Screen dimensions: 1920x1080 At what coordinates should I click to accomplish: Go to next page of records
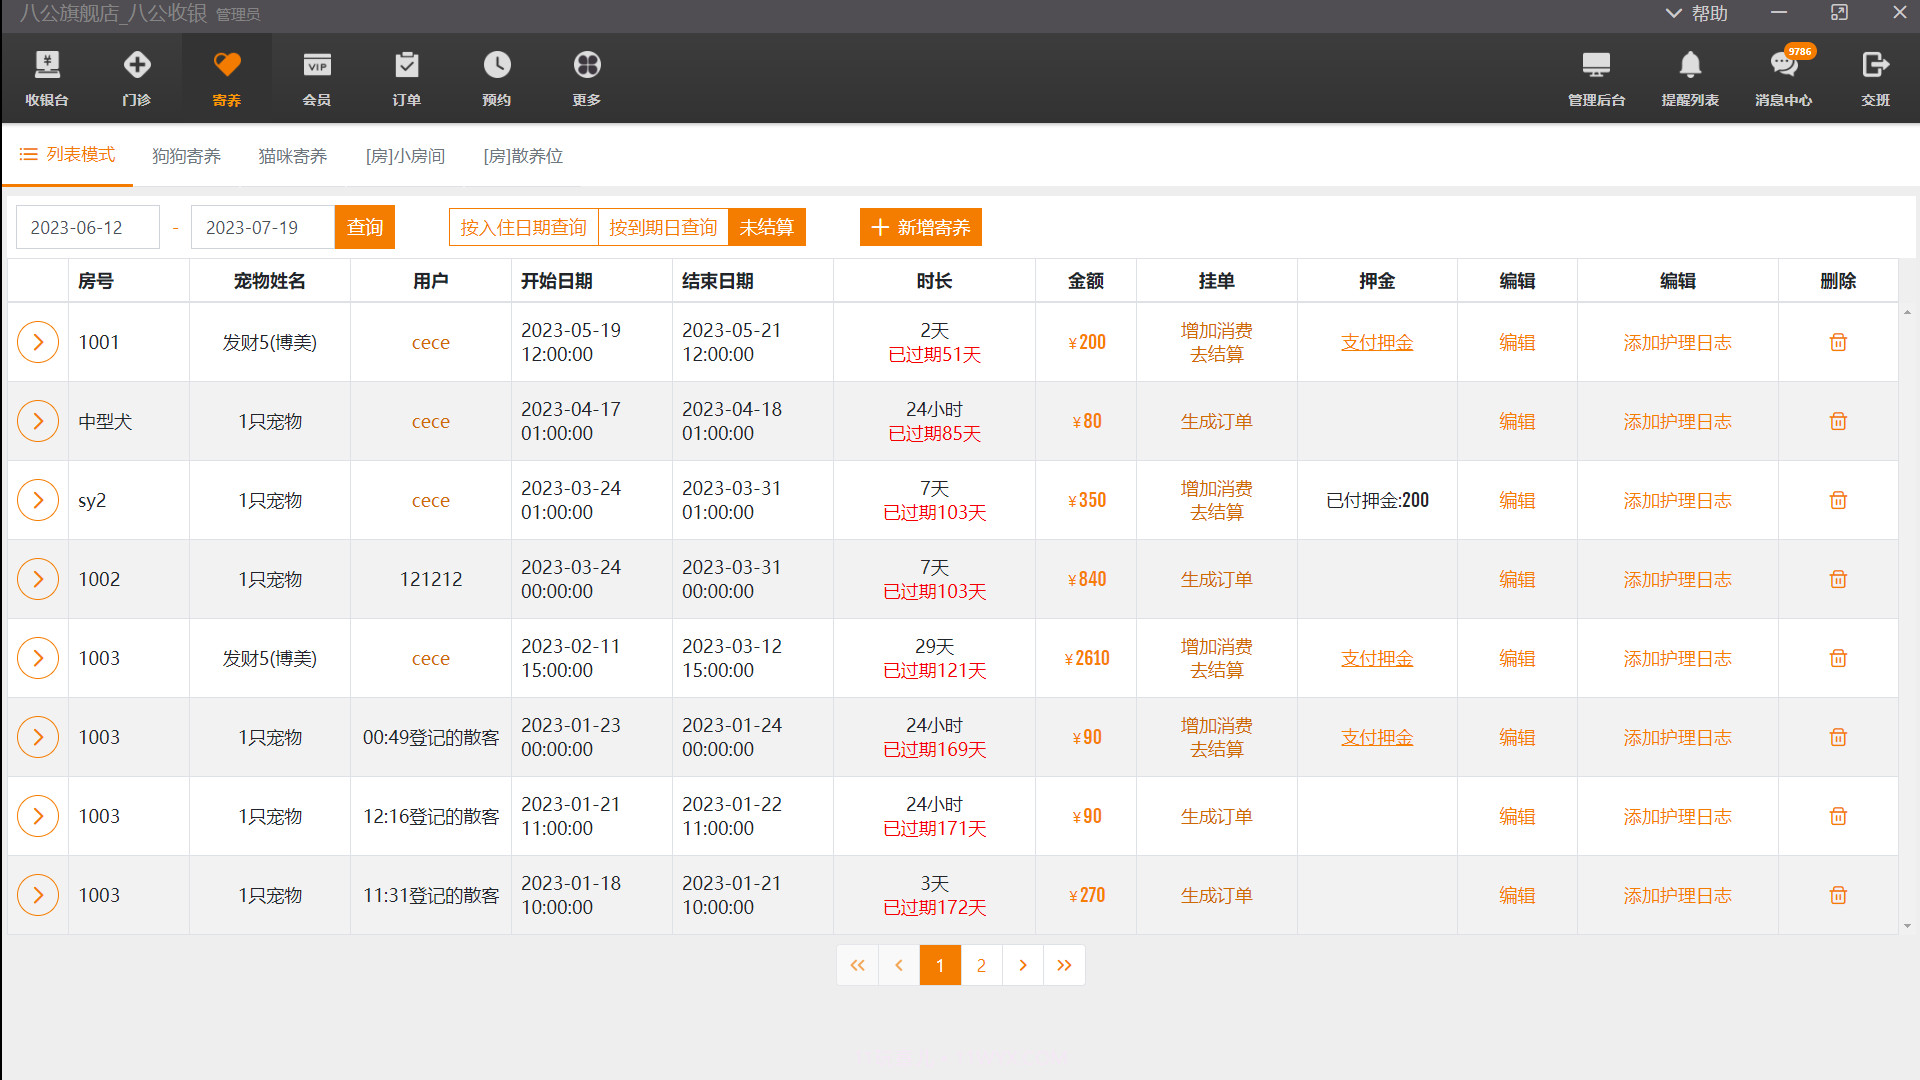point(1022,965)
